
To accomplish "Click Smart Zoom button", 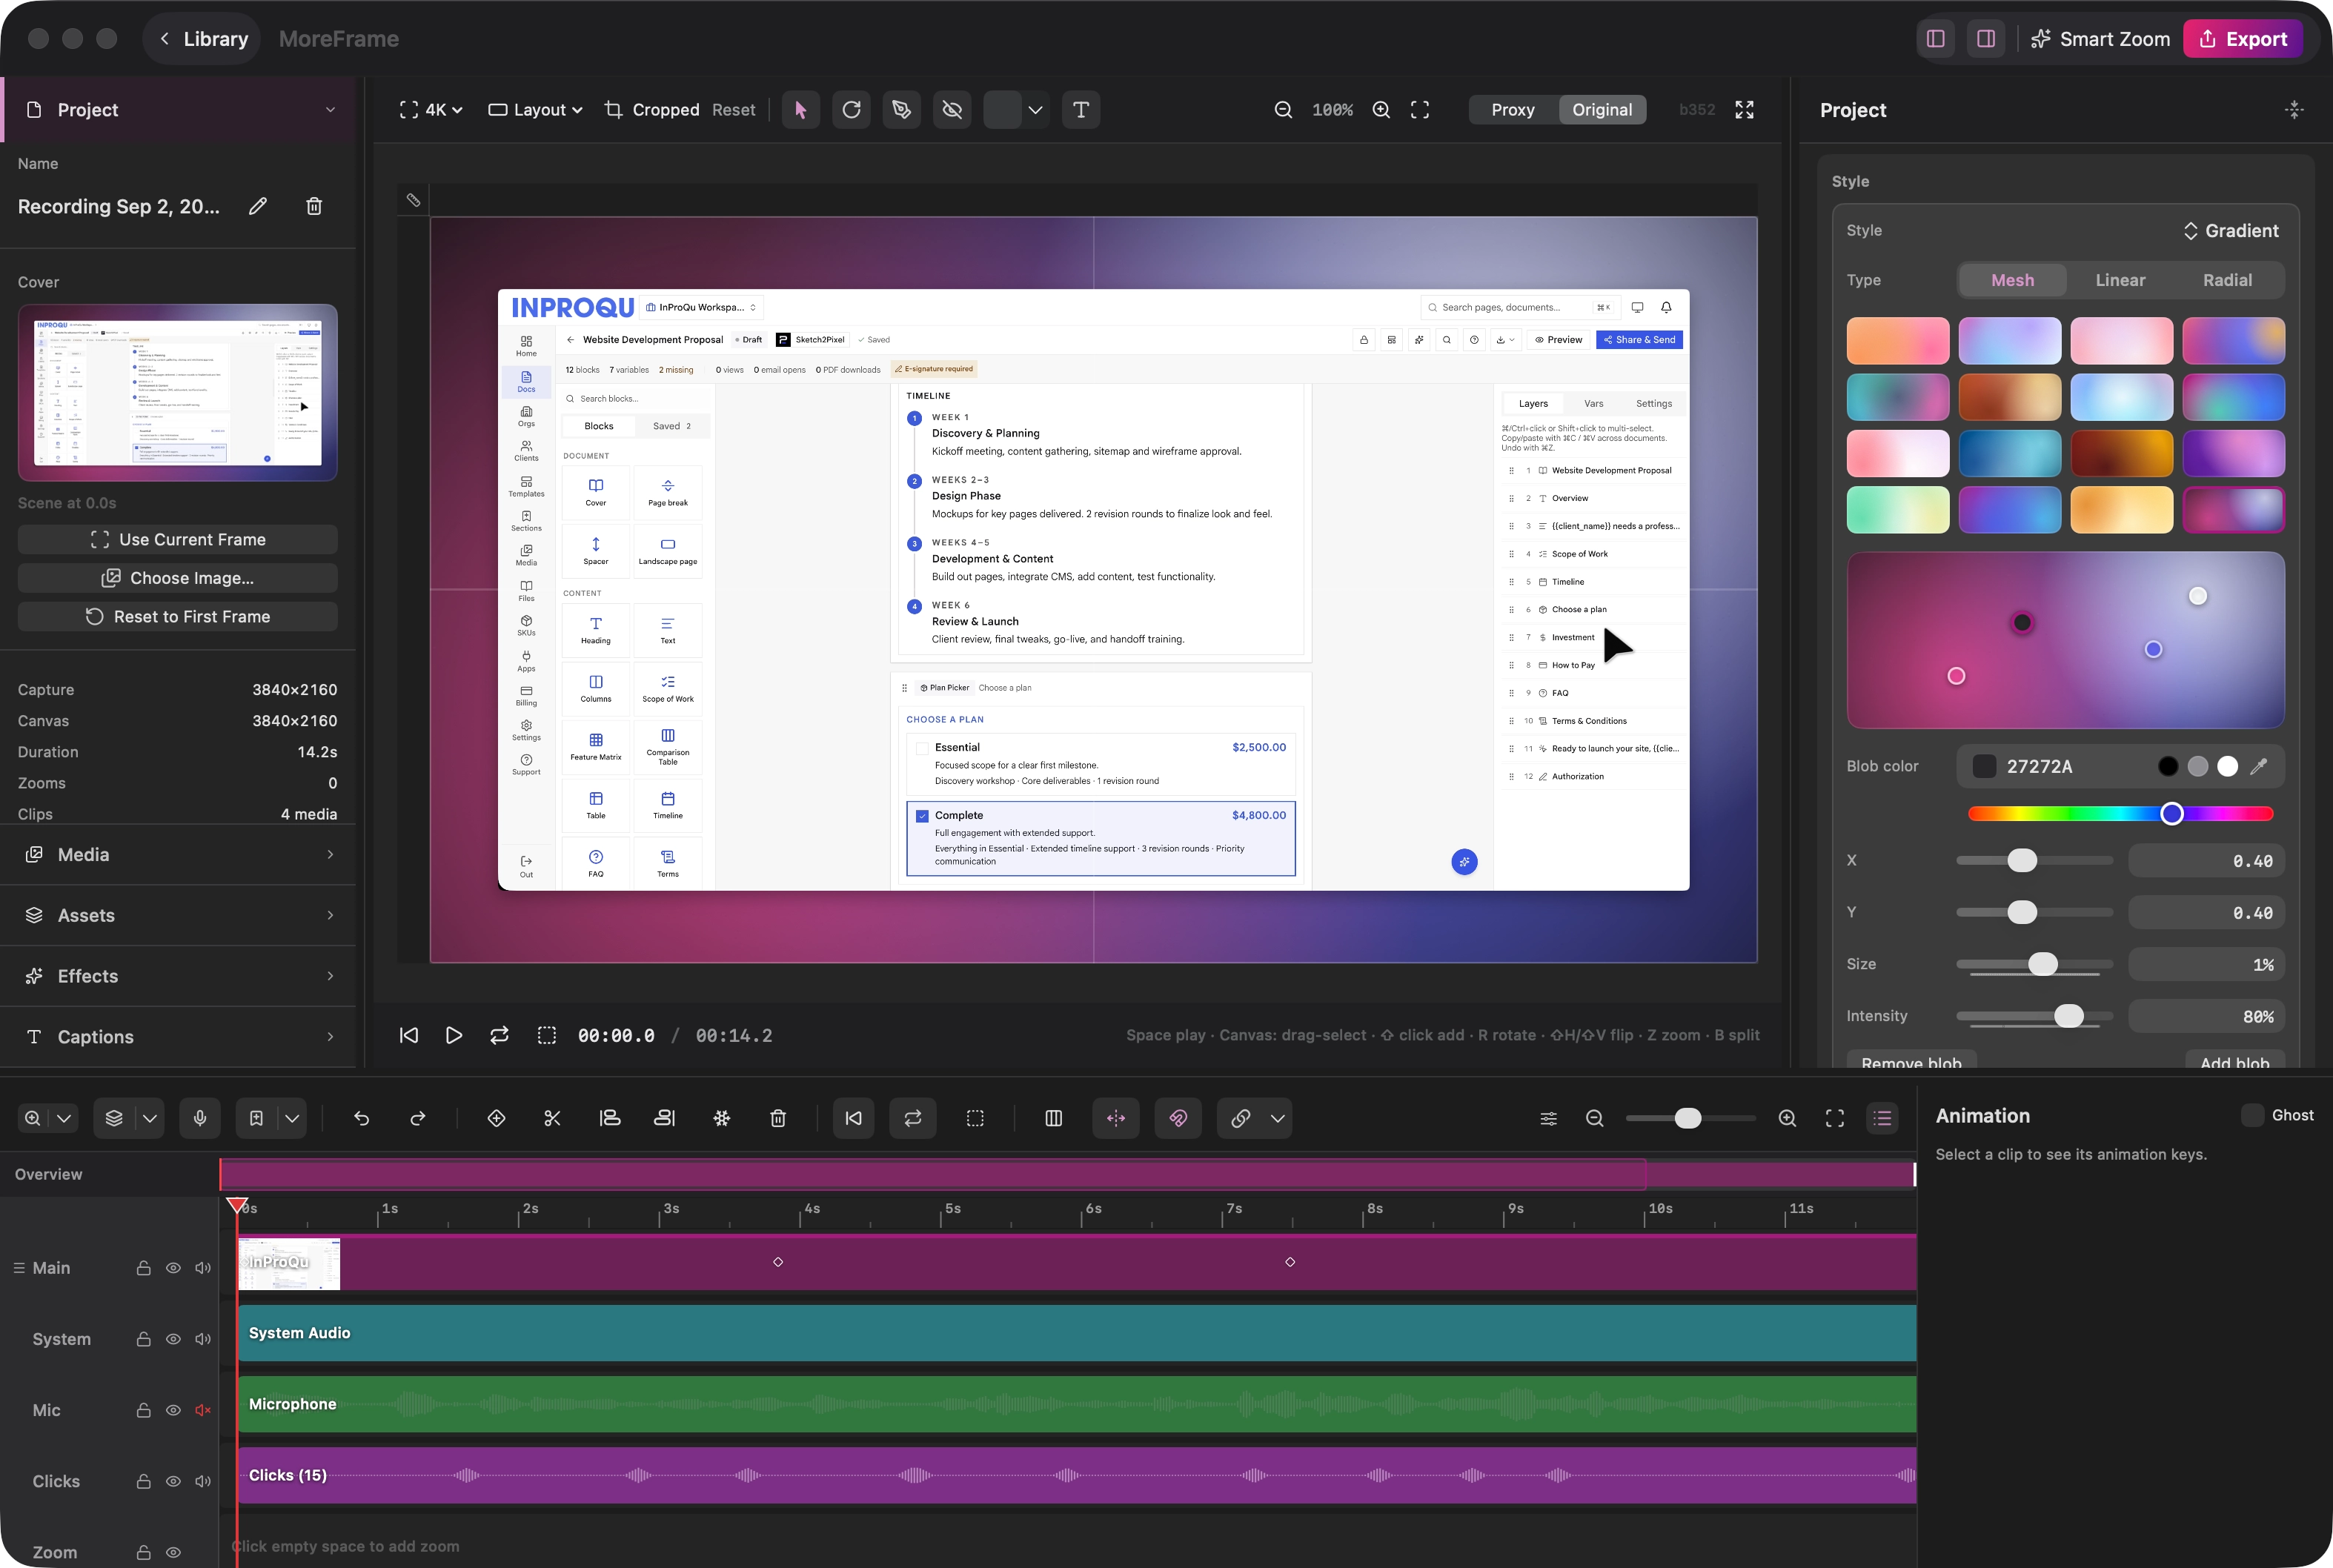I will coord(2100,39).
